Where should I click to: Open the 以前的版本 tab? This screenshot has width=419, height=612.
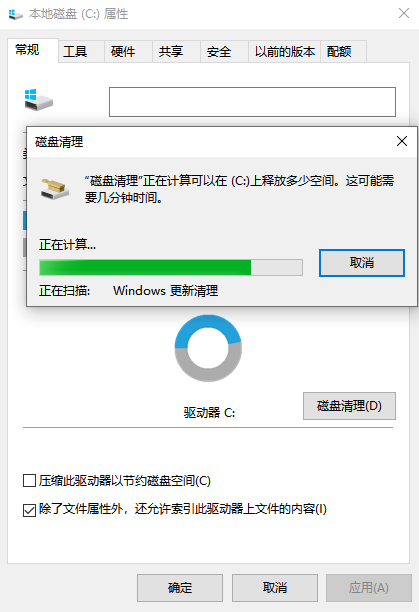click(x=284, y=51)
